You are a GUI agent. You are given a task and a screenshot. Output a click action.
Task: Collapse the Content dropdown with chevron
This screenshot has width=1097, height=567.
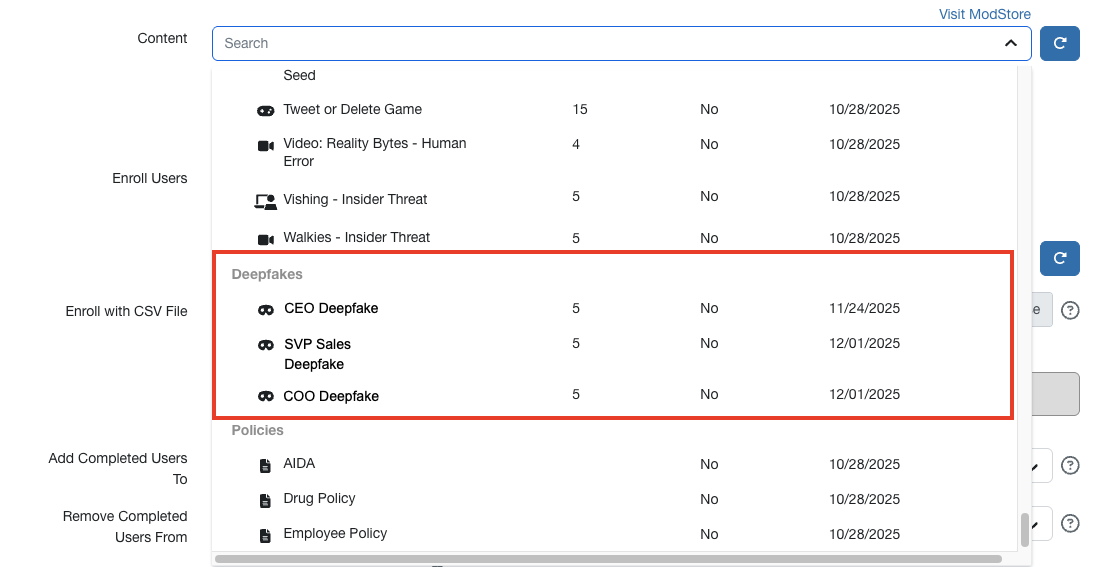point(1011,43)
